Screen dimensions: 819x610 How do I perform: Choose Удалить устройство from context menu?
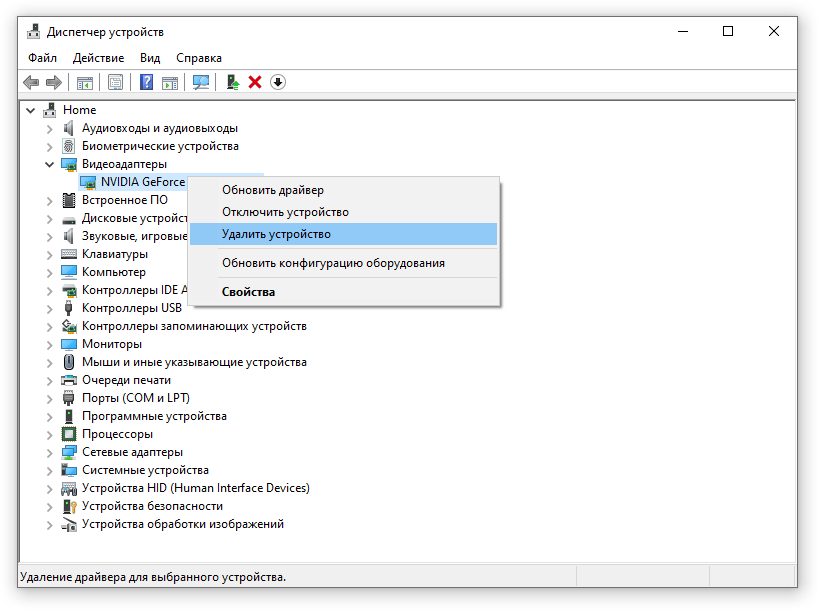click(x=276, y=234)
